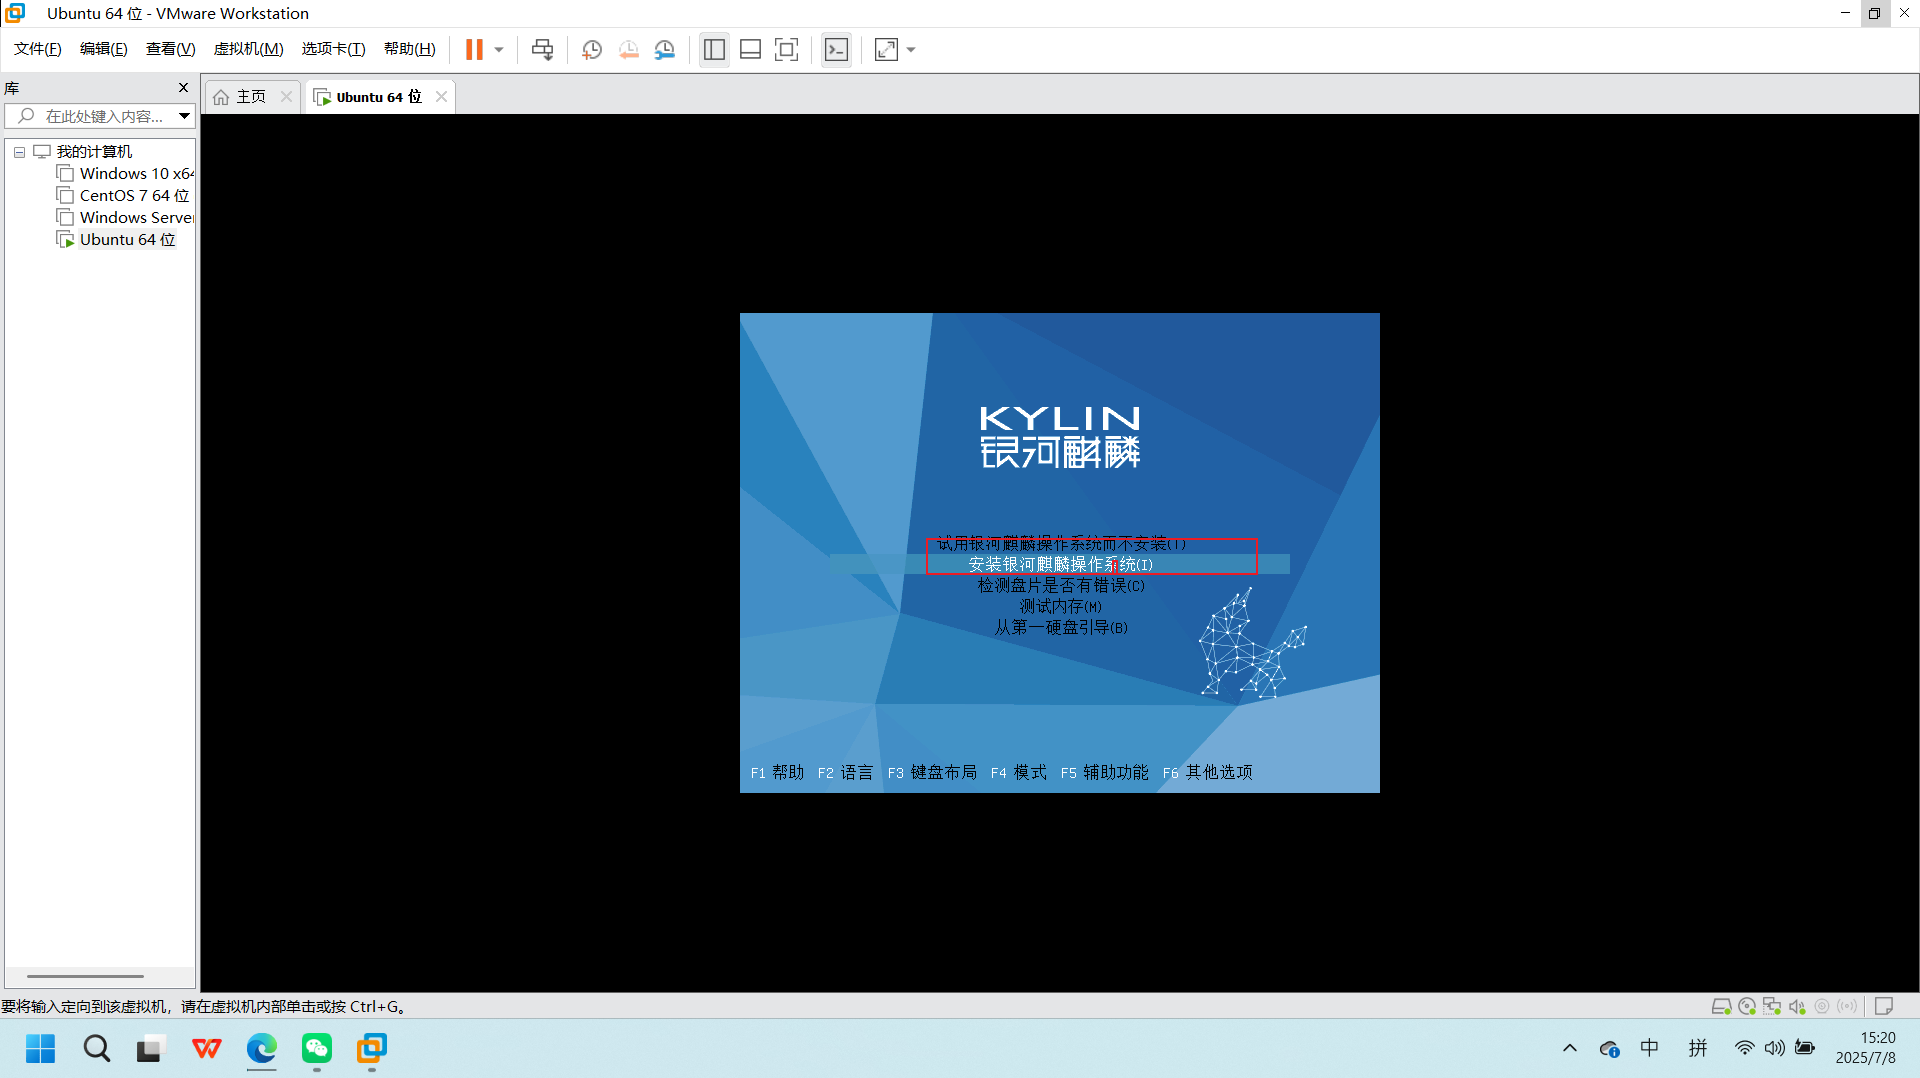Screen dimensions: 1920x1078
Task: Click the 中 input language indicator
Action: click(1650, 1048)
